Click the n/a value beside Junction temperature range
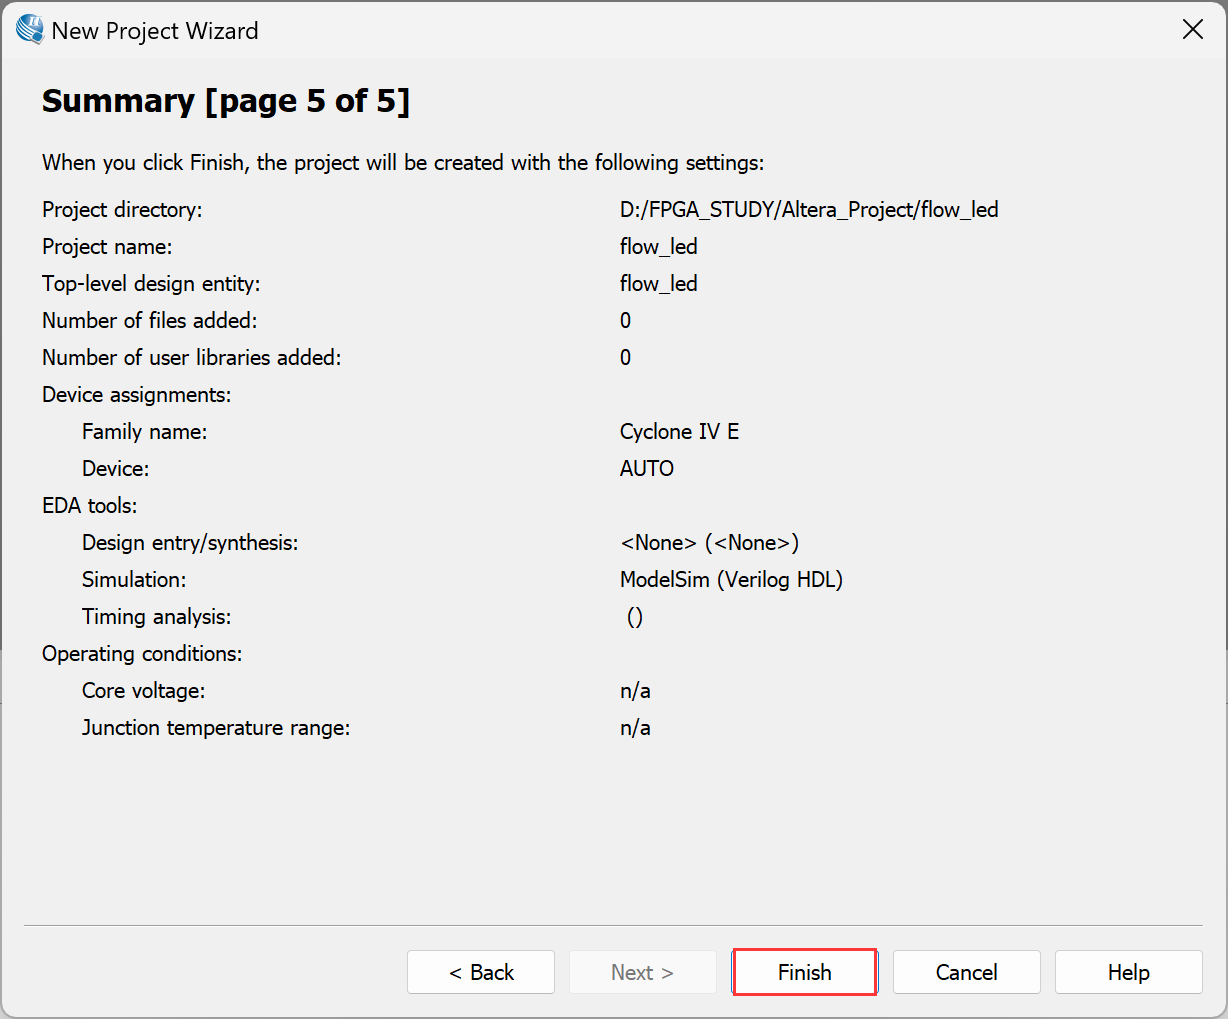 [x=635, y=728]
